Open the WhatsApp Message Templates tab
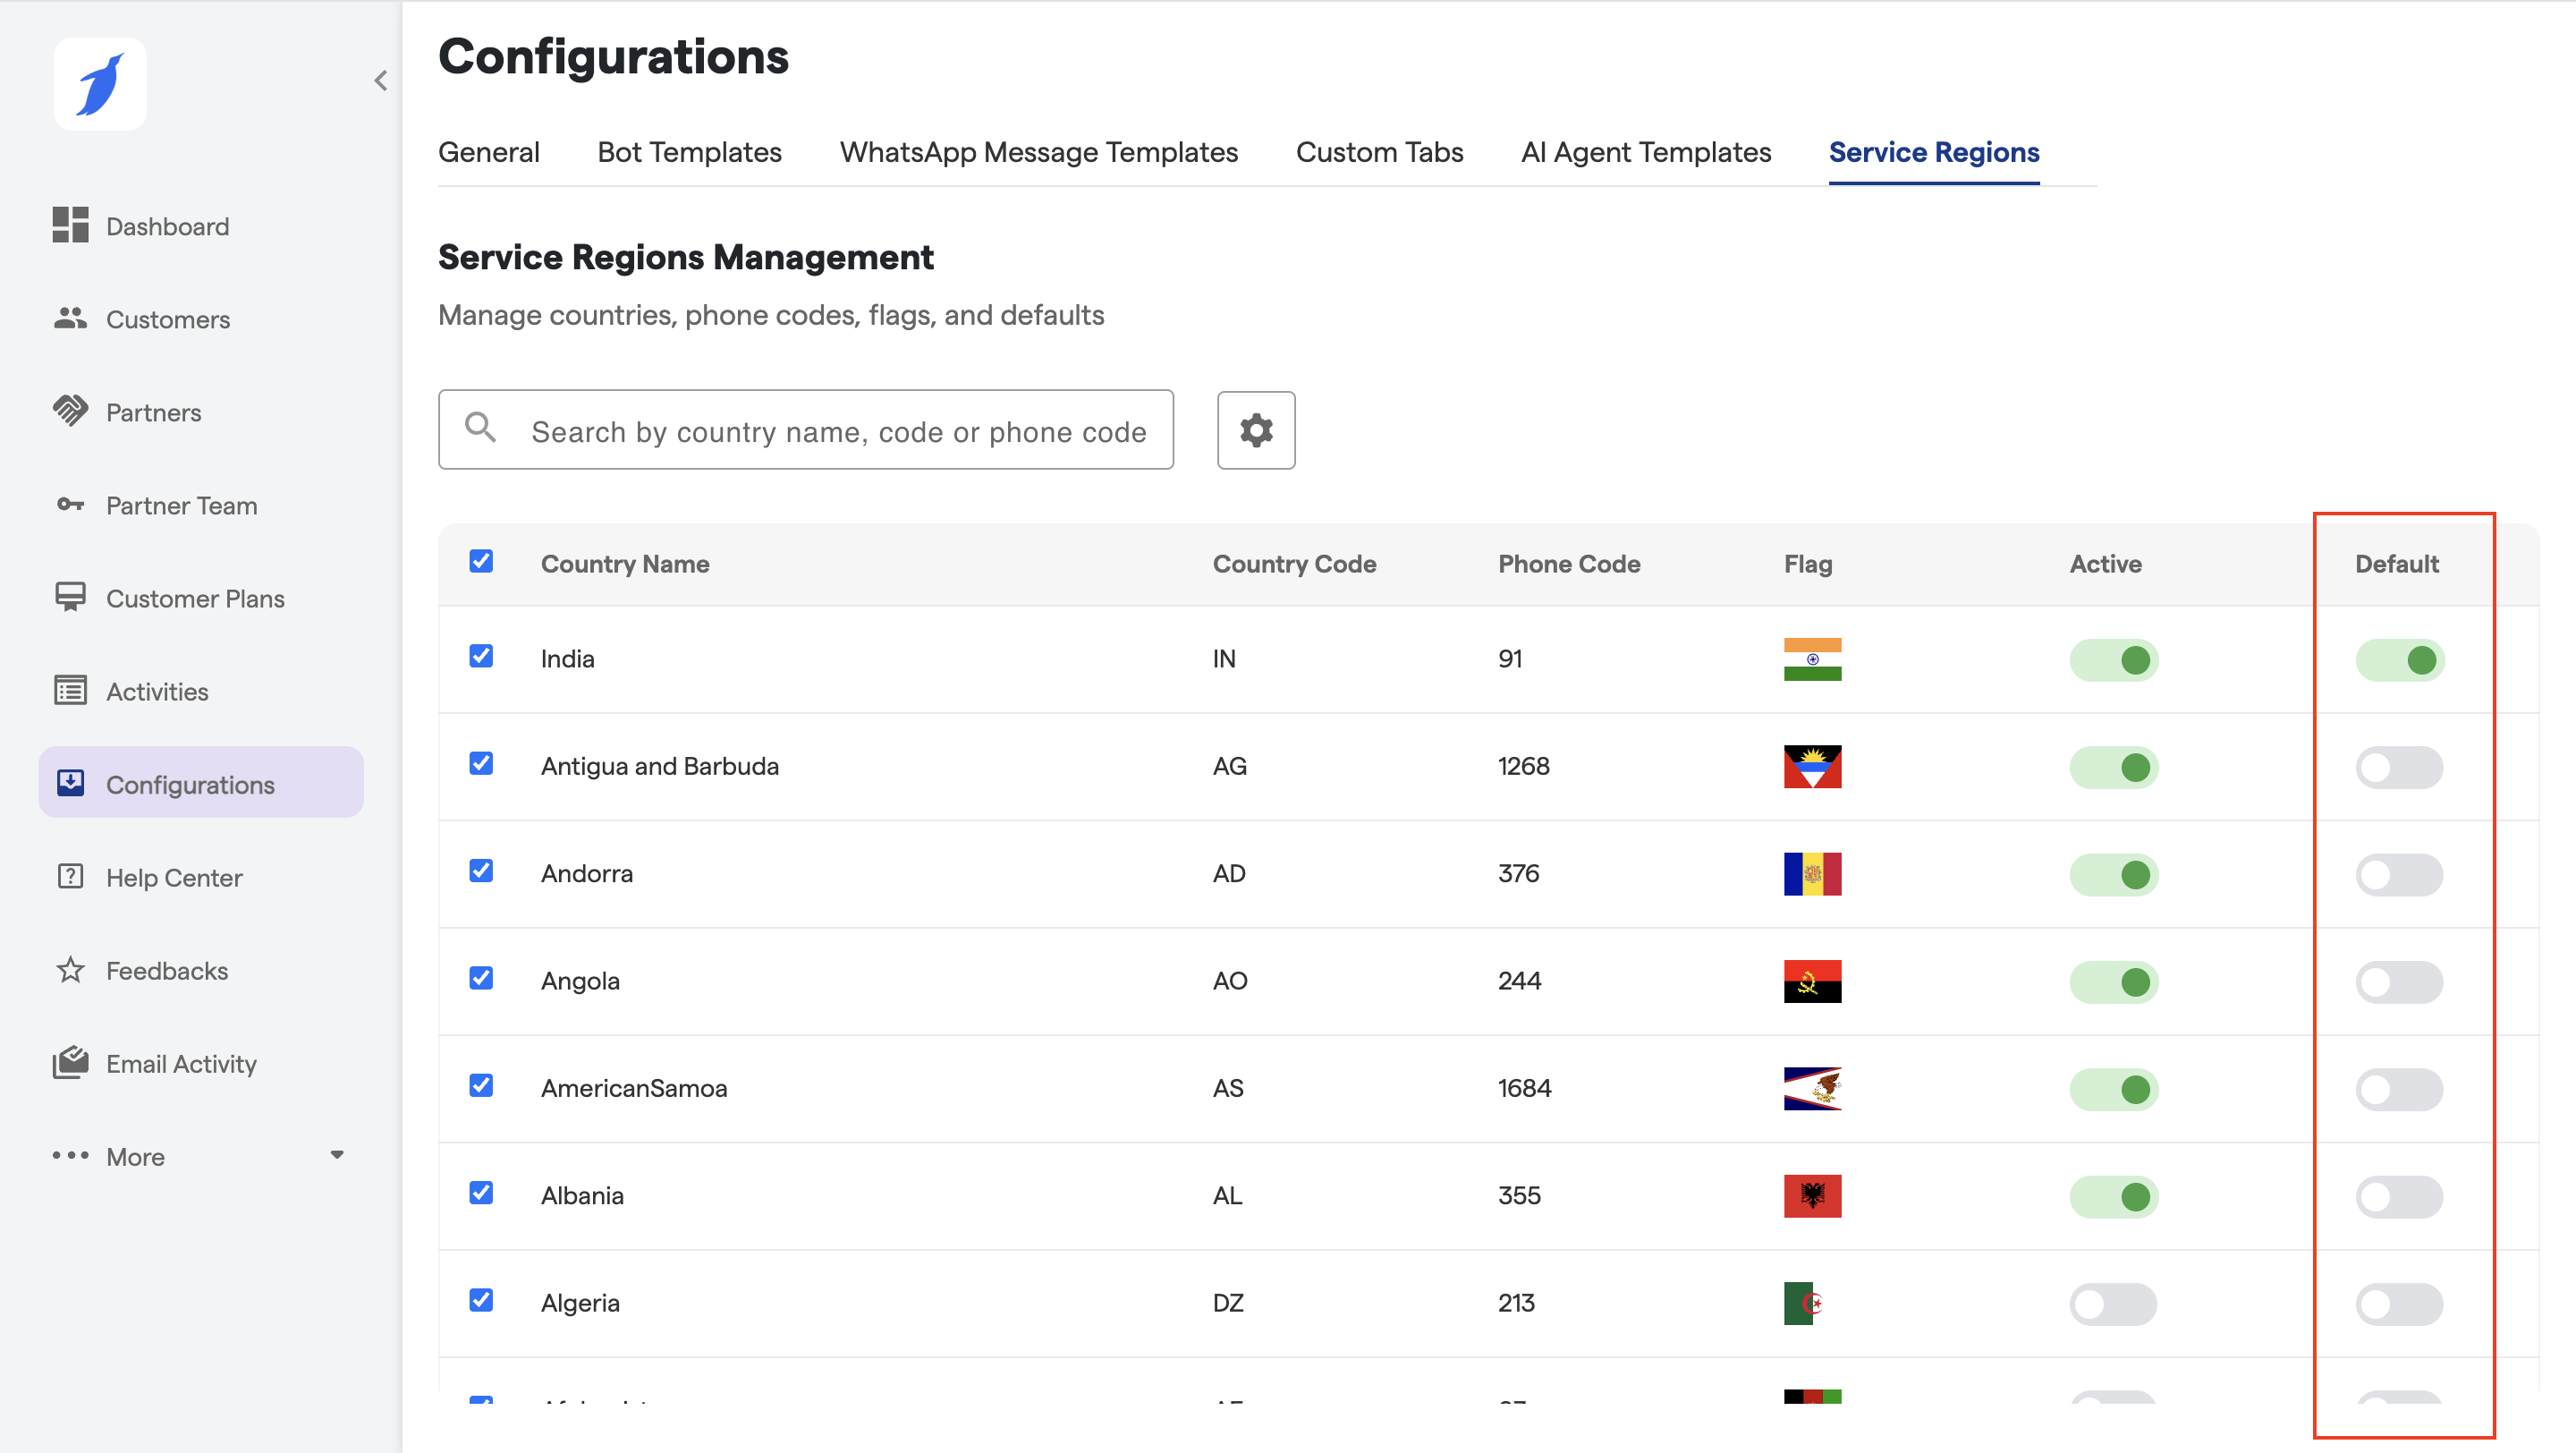 [x=1038, y=152]
